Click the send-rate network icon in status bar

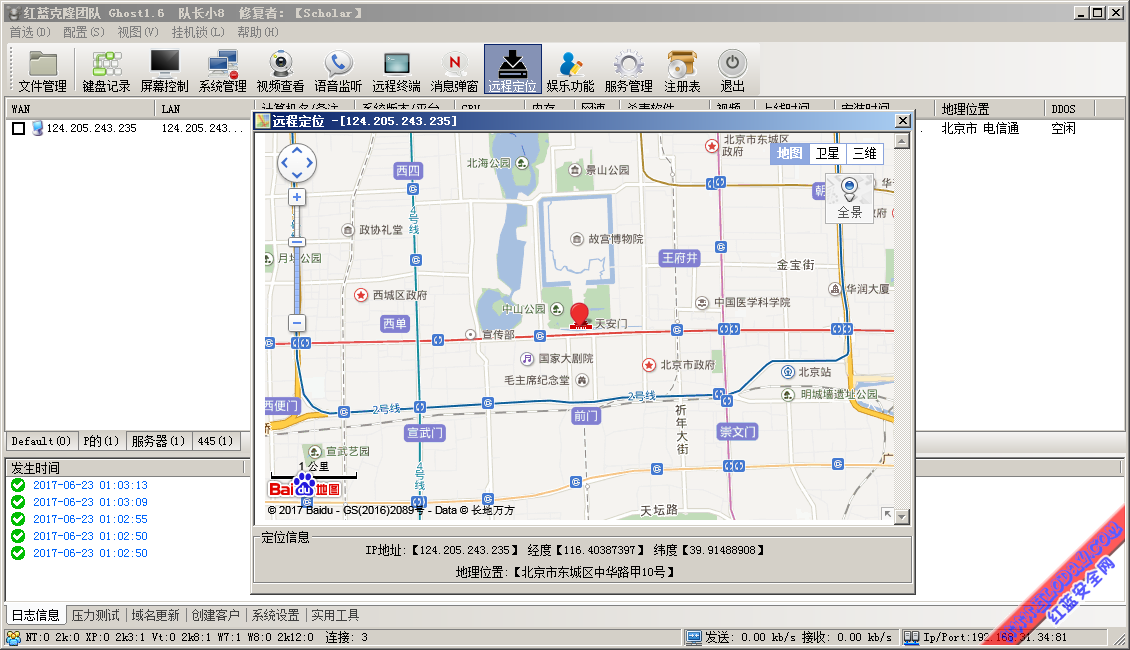(x=694, y=637)
